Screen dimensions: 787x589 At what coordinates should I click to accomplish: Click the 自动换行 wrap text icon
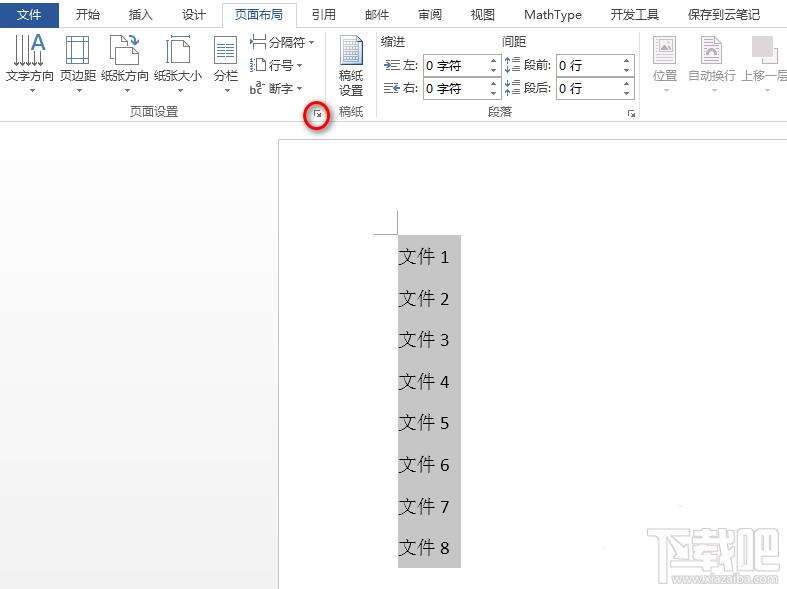click(712, 50)
